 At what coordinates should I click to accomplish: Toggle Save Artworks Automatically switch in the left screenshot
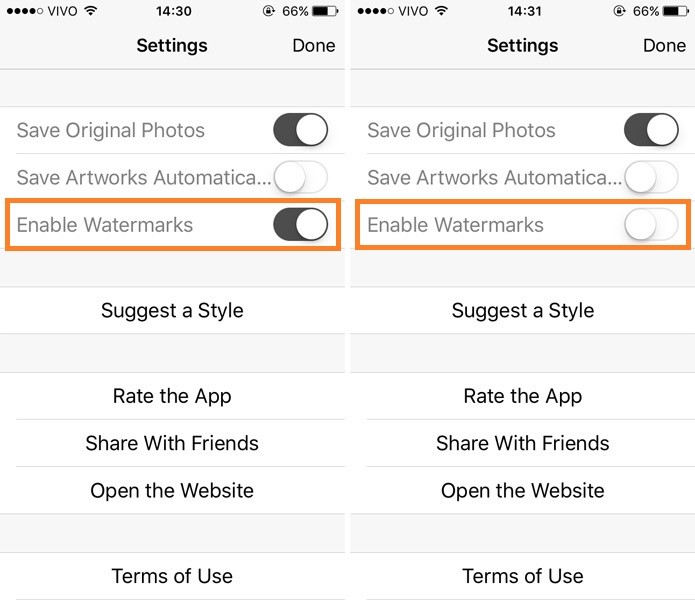tap(300, 178)
